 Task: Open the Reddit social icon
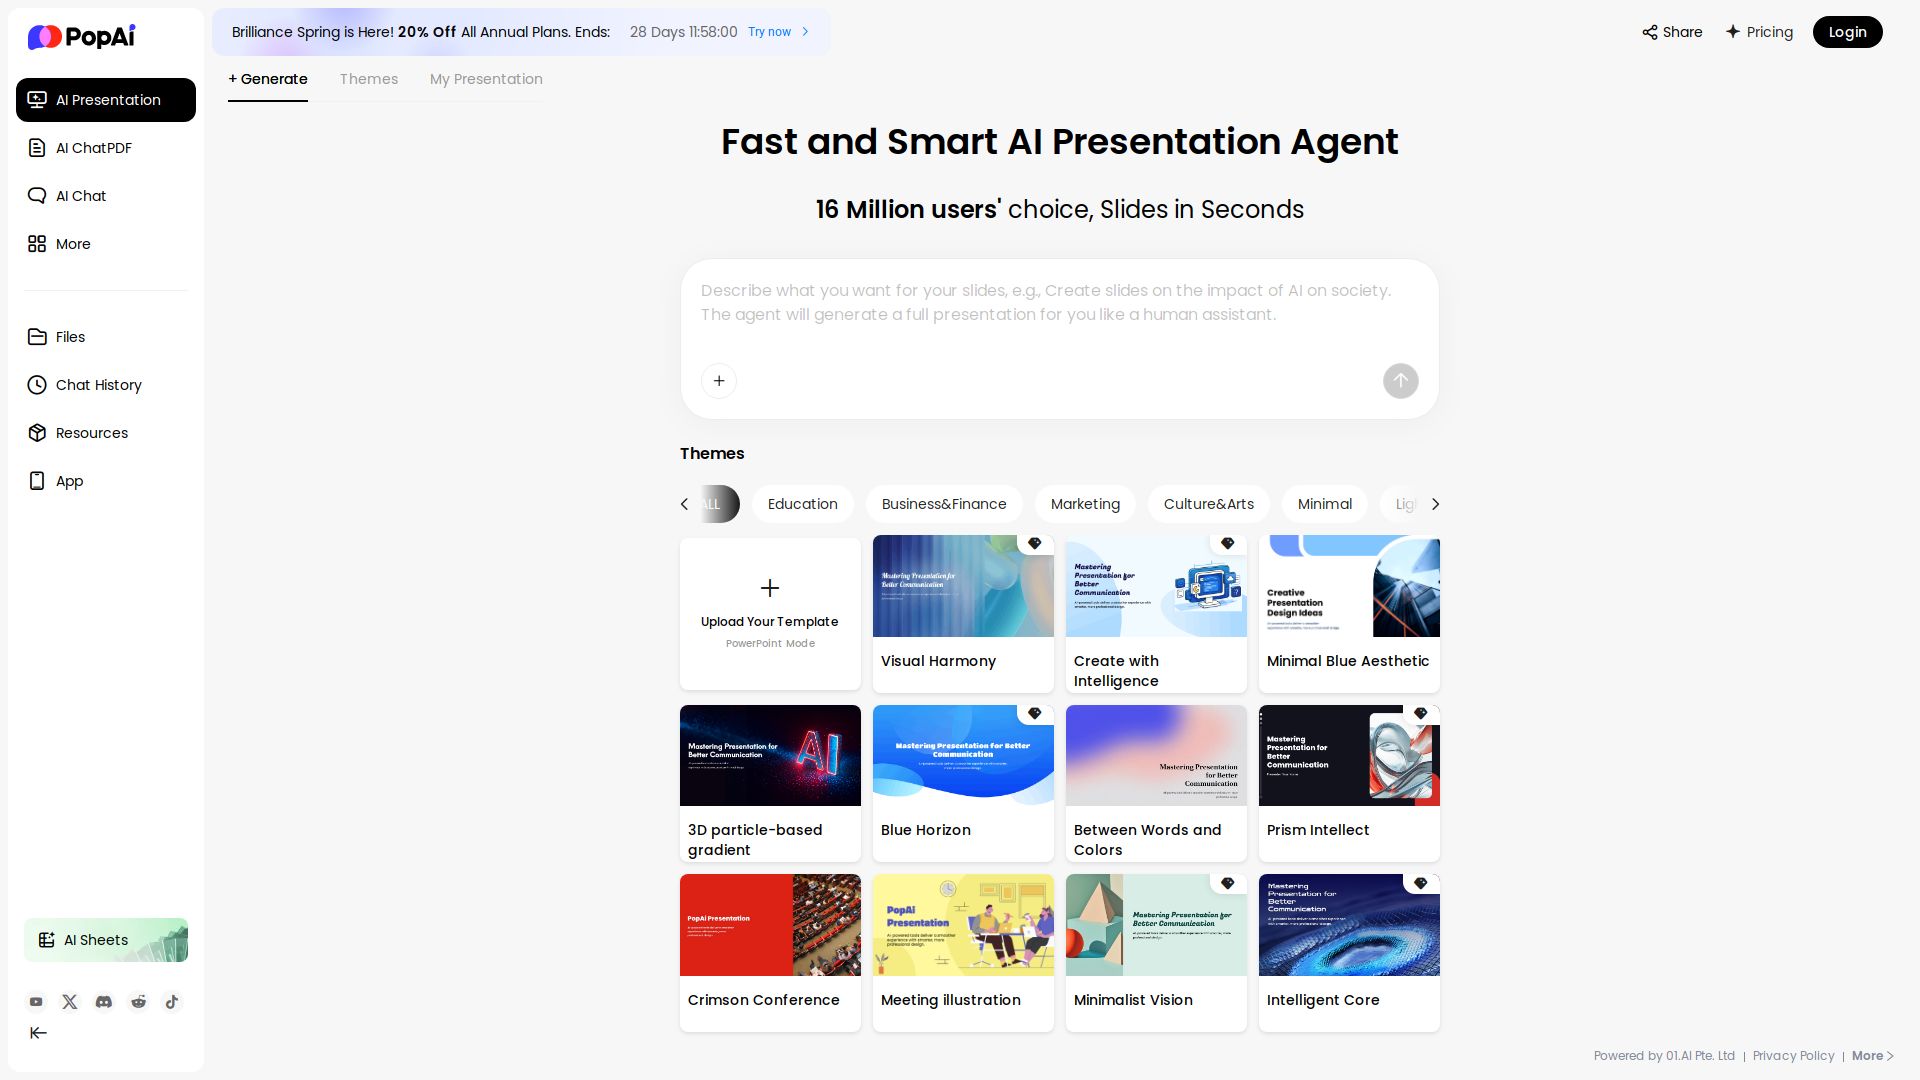pyautogui.click(x=138, y=1002)
